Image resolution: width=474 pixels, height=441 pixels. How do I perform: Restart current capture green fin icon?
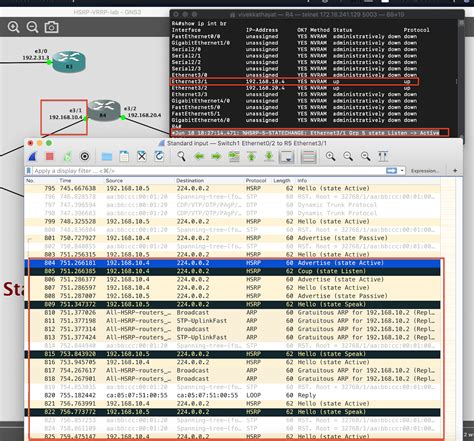pos(67,156)
